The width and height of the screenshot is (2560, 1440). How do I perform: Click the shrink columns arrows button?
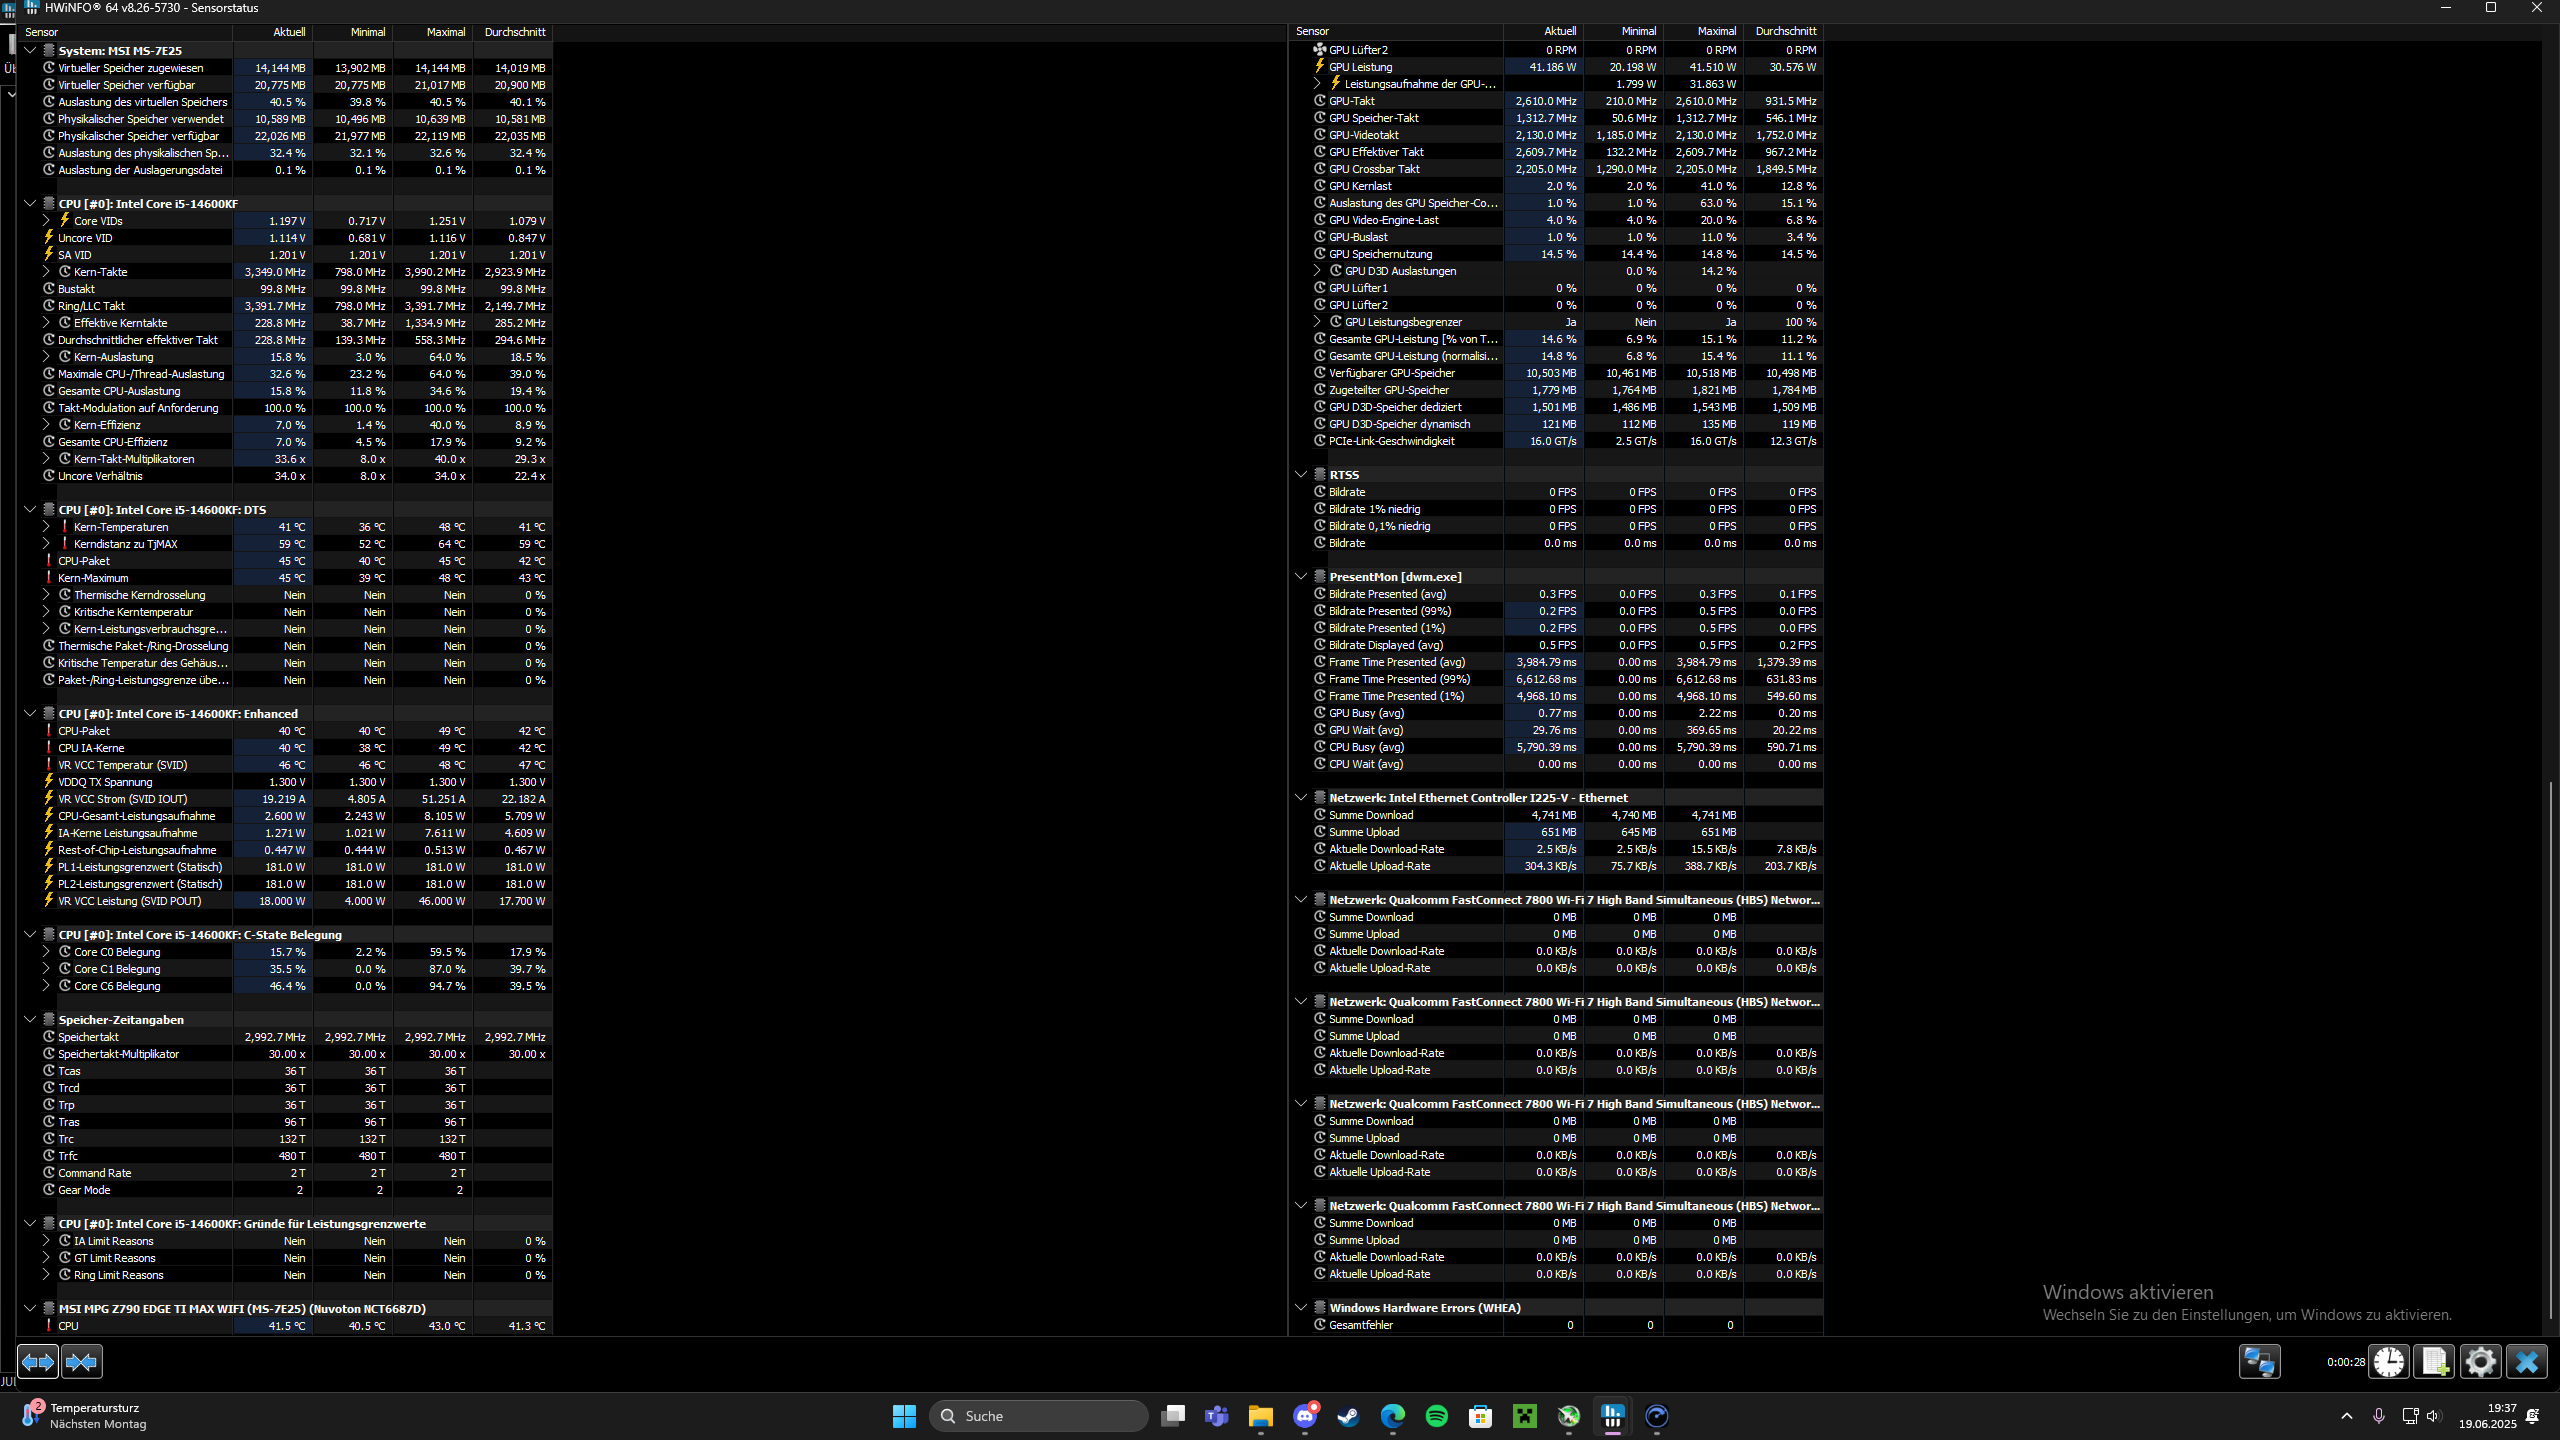pyautogui.click(x=81, y=1361)
